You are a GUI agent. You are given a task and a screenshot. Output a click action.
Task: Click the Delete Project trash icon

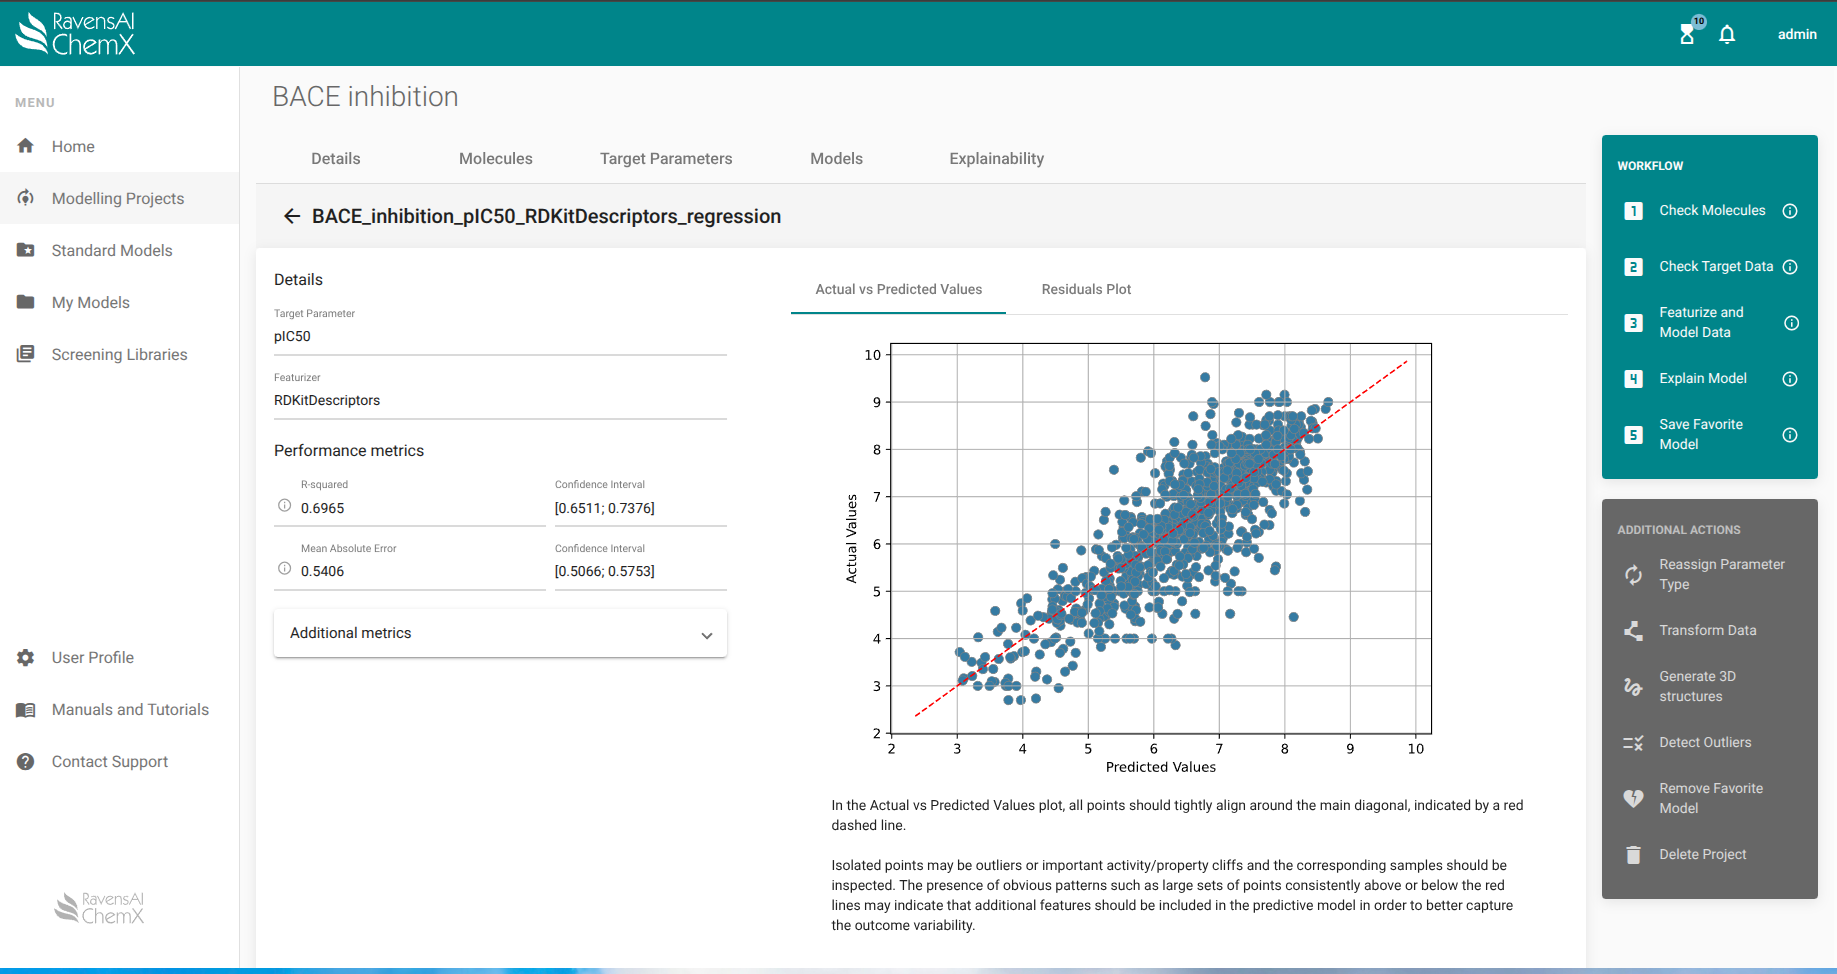[x=1633, y=855]
